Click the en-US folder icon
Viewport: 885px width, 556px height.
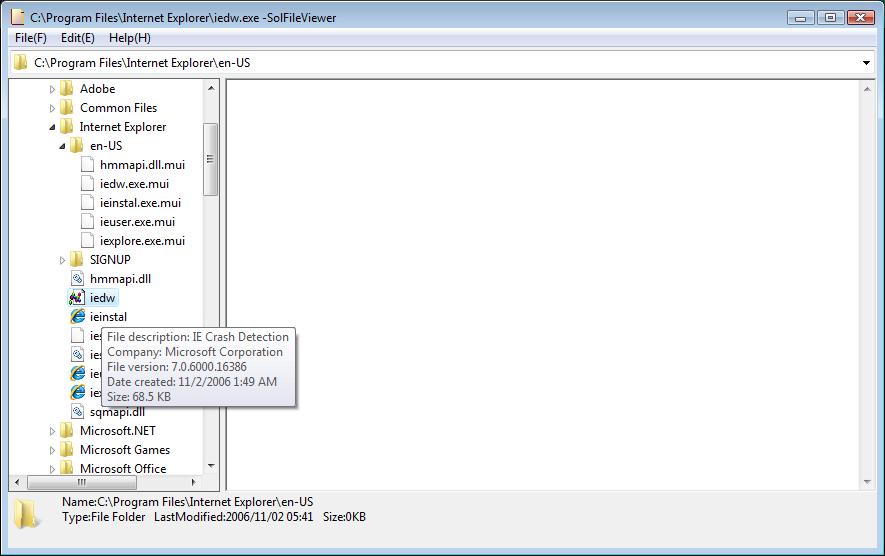click(77, 146)
